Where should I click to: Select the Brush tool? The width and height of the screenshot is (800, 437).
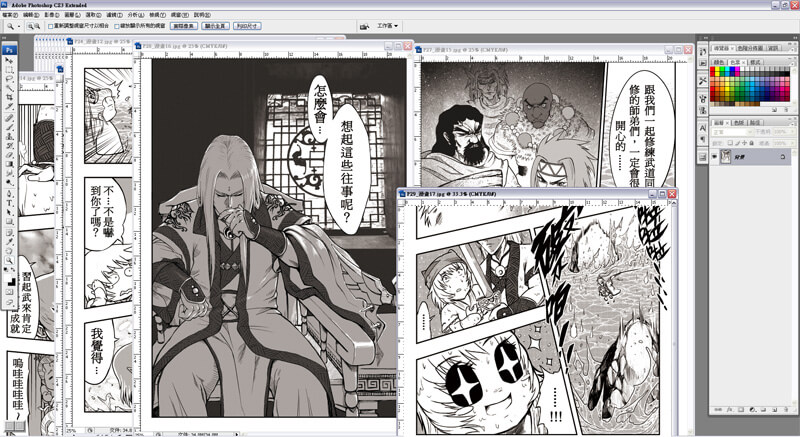pyautogui.click(x=9, y=127)
